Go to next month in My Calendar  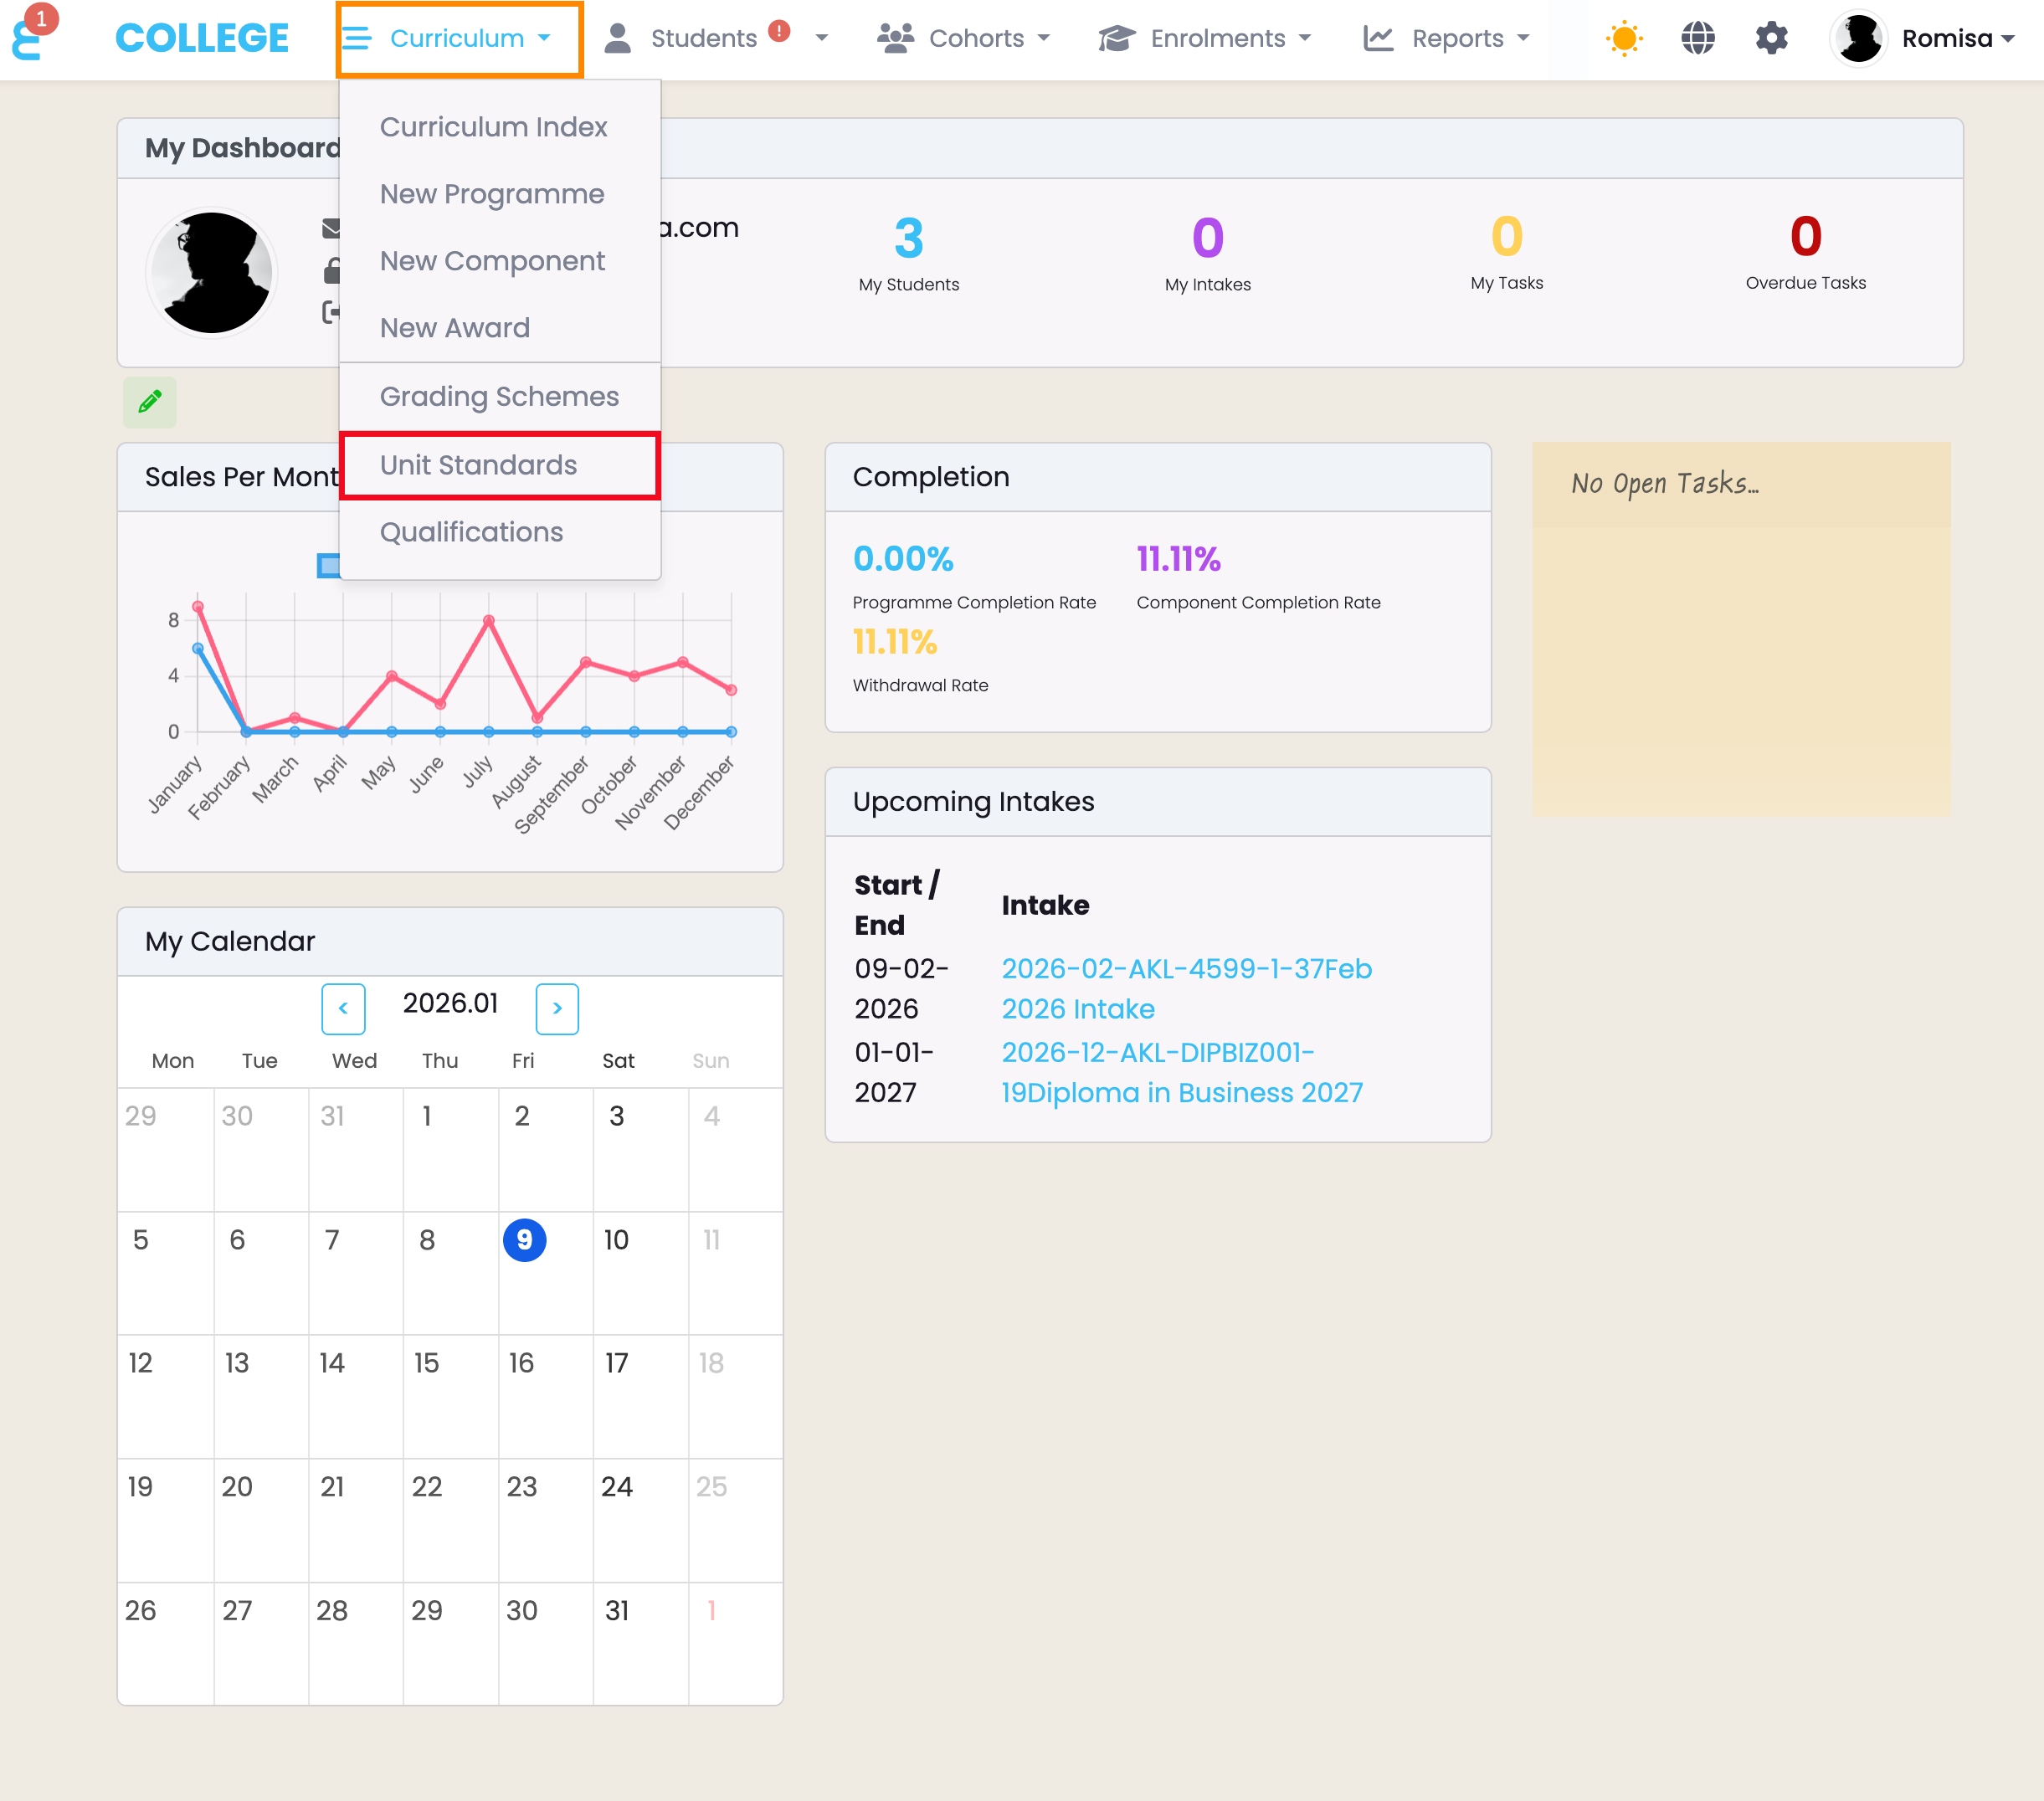(x=557, y=1008)
